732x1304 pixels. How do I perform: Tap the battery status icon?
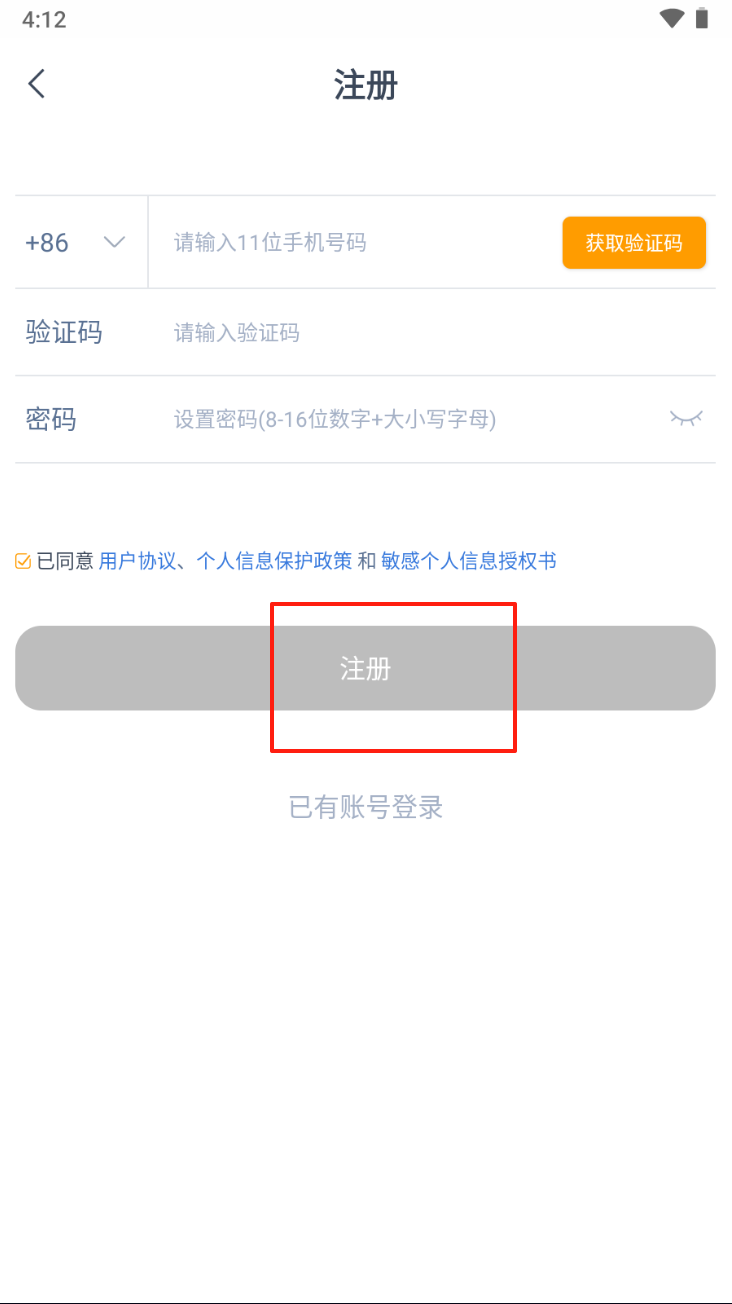click(x=702, y=18)
